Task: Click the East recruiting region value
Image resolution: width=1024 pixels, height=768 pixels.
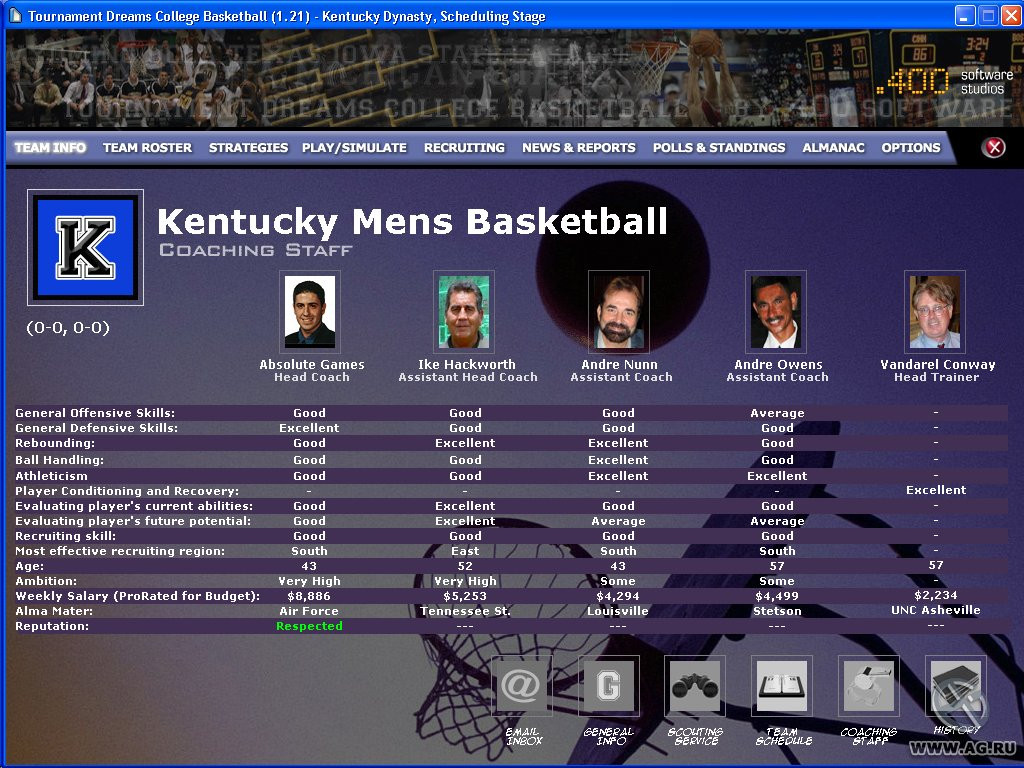Action: click(x=465, y=551)
